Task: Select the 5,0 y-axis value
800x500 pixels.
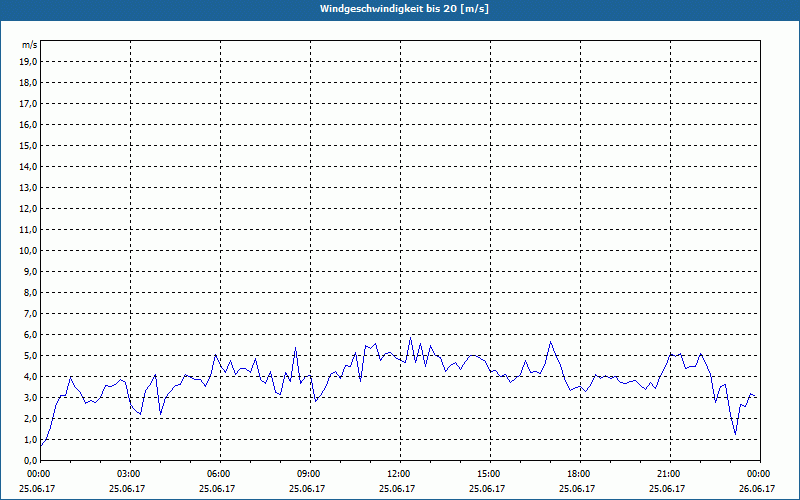Action: click(31, 356)
